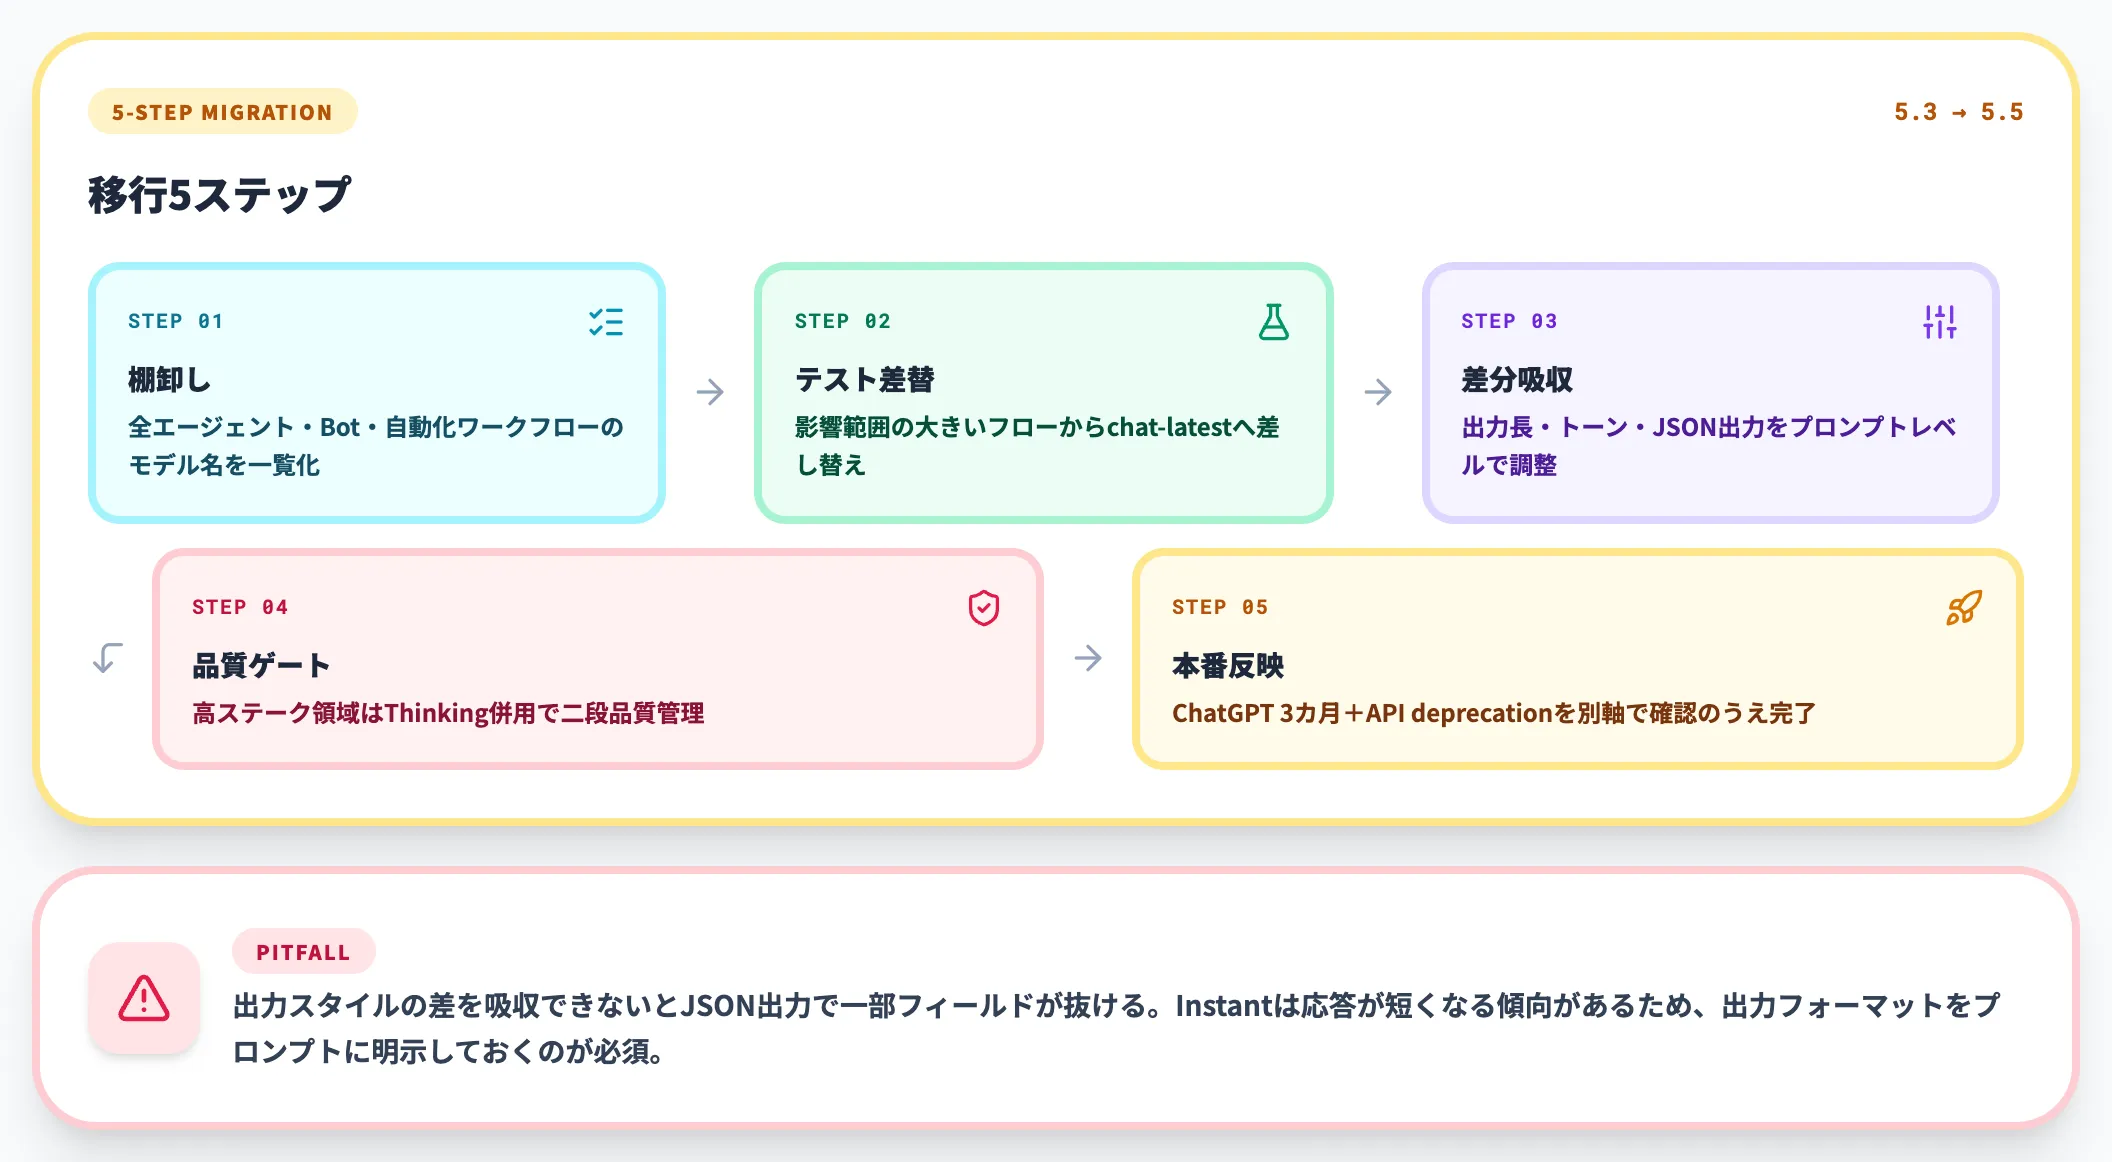Click the ChatGPT 3カ月＋API deprecation description
Screen dimensions: 2112x1162
coord(1494,713)
